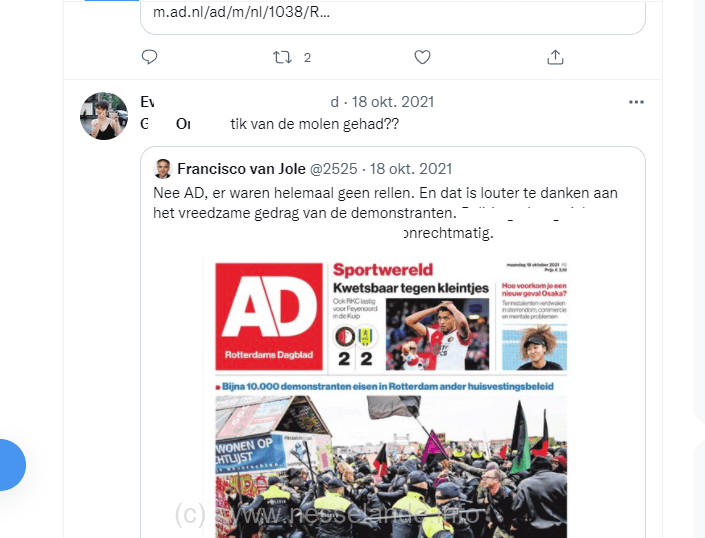
Task: Like the tweet via the heart icon
Action: tap(422, 57)
